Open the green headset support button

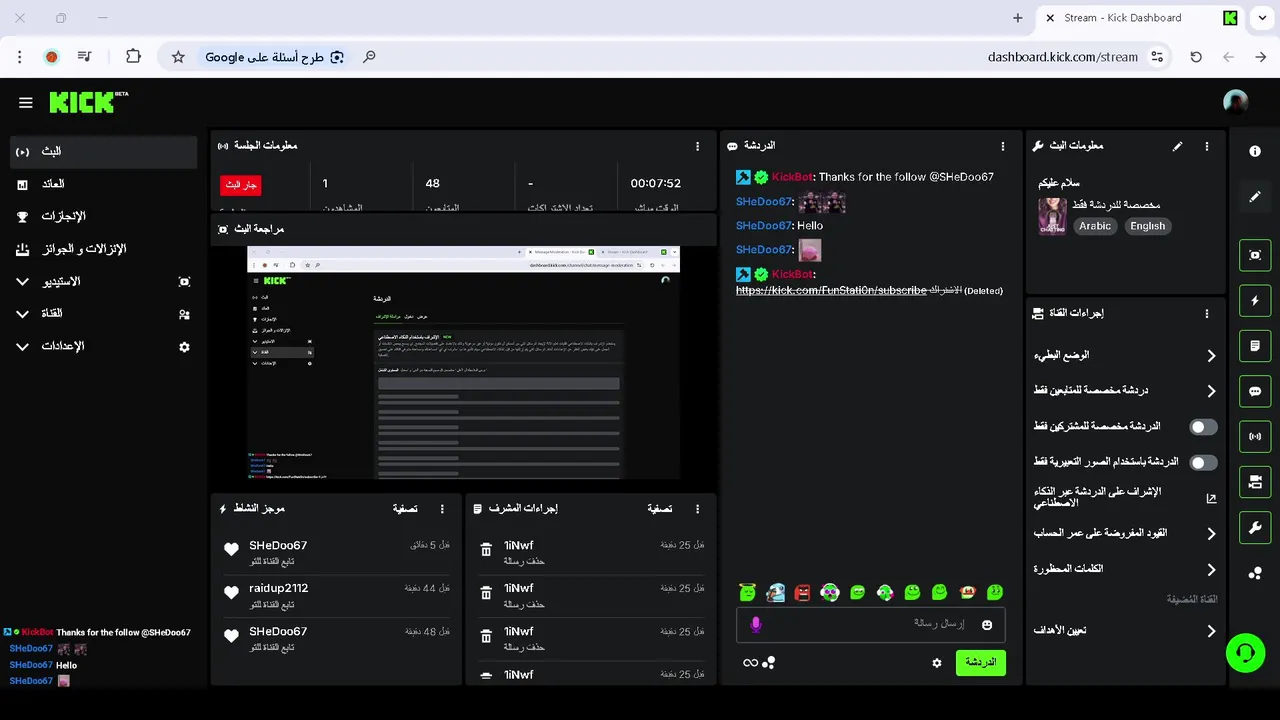[x=1245, y=653]
